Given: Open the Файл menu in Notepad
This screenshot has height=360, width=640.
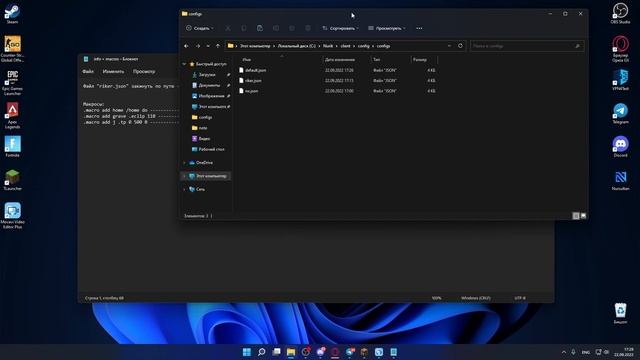Looking at the screenshot, I should tap(88, 71).
